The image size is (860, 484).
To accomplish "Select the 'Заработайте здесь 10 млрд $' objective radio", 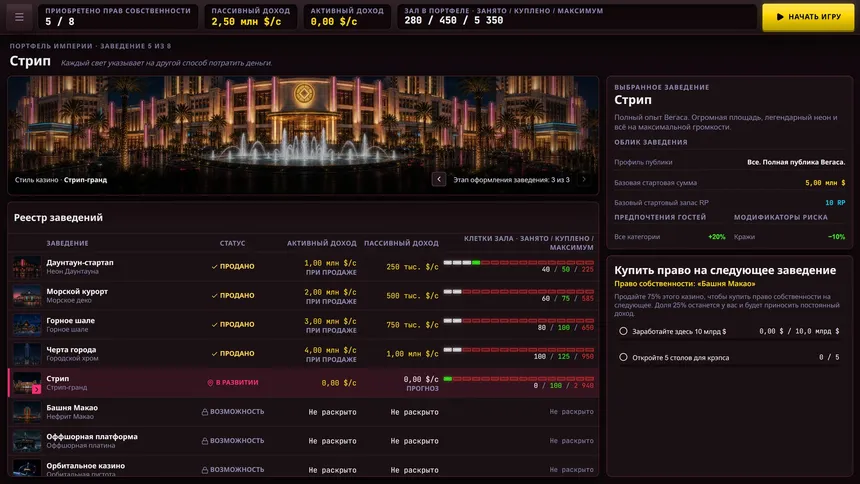I will click(x=623, y=331).
